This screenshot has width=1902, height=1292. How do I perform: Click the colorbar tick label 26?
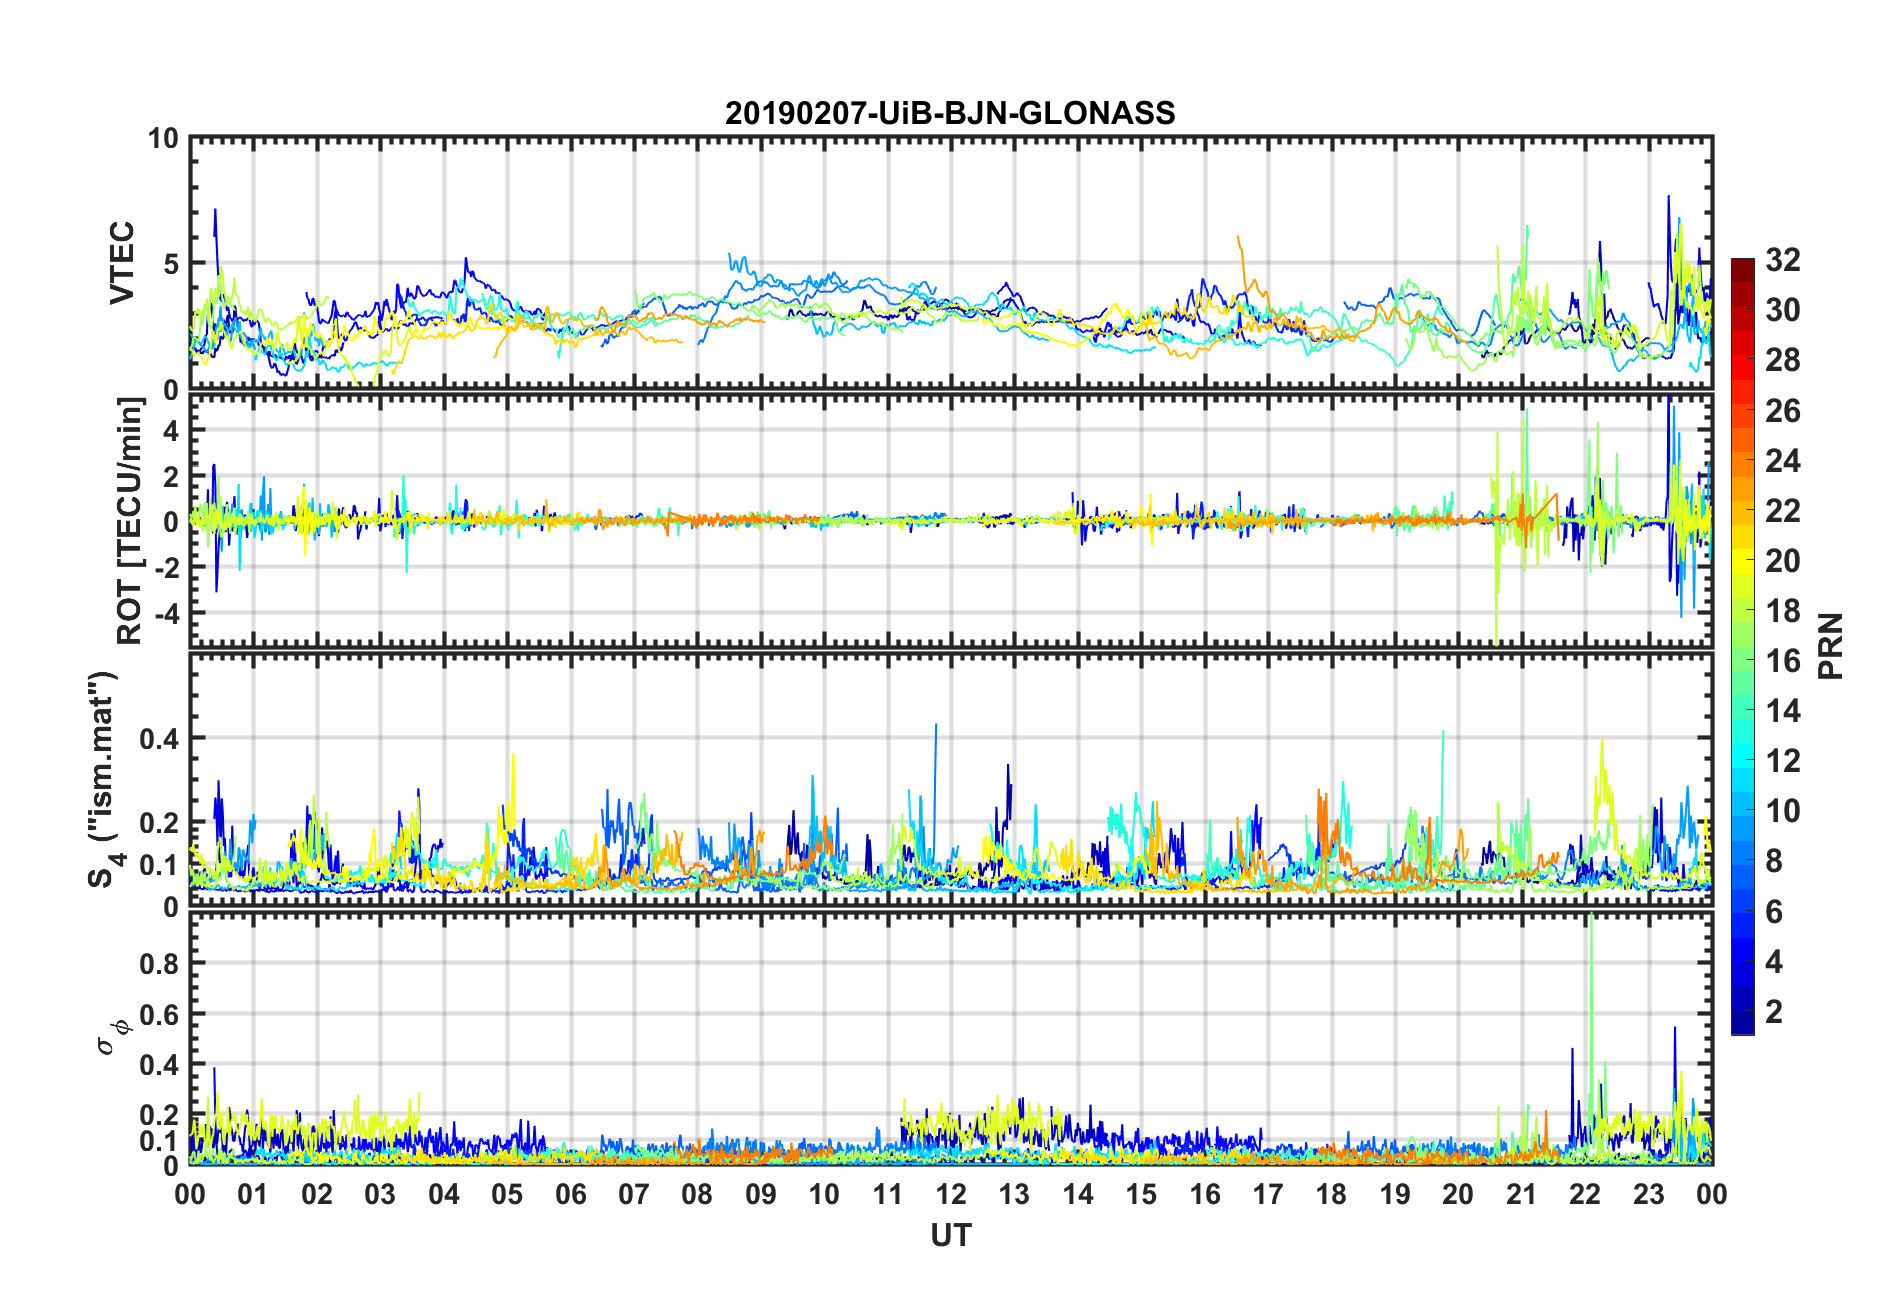click(1782, 410)
